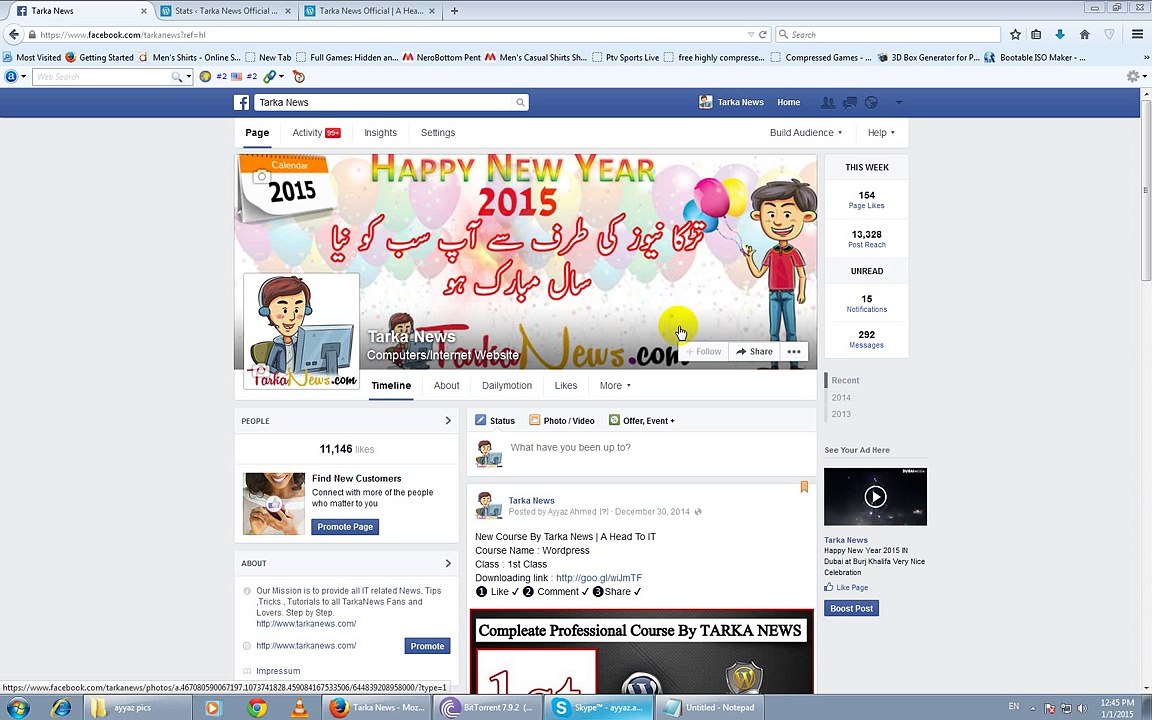Select the About tab
1152x720 pixels.
point(447,386)
